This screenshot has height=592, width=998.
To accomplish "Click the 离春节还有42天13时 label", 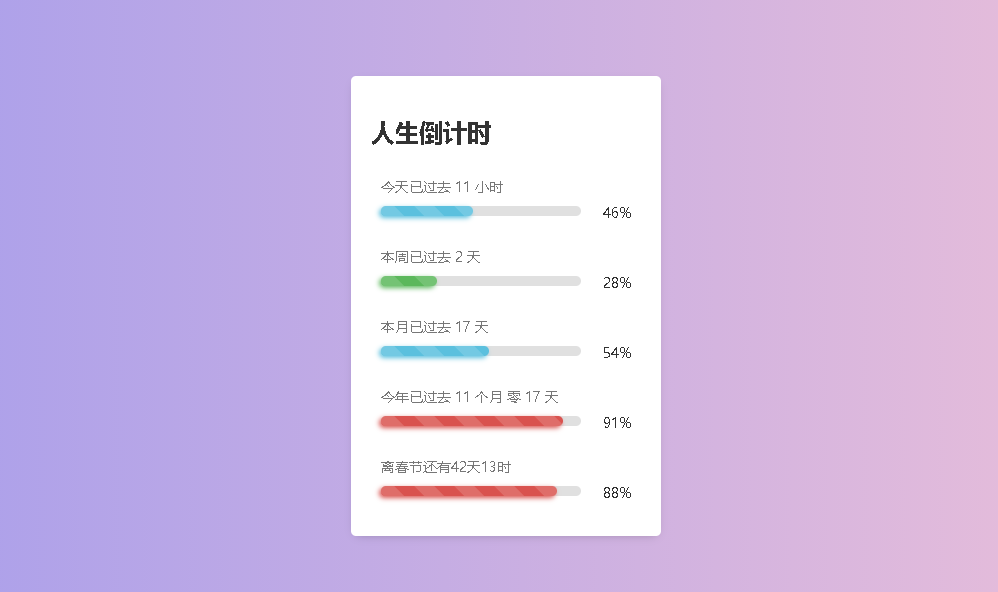I will click(446, 467).
